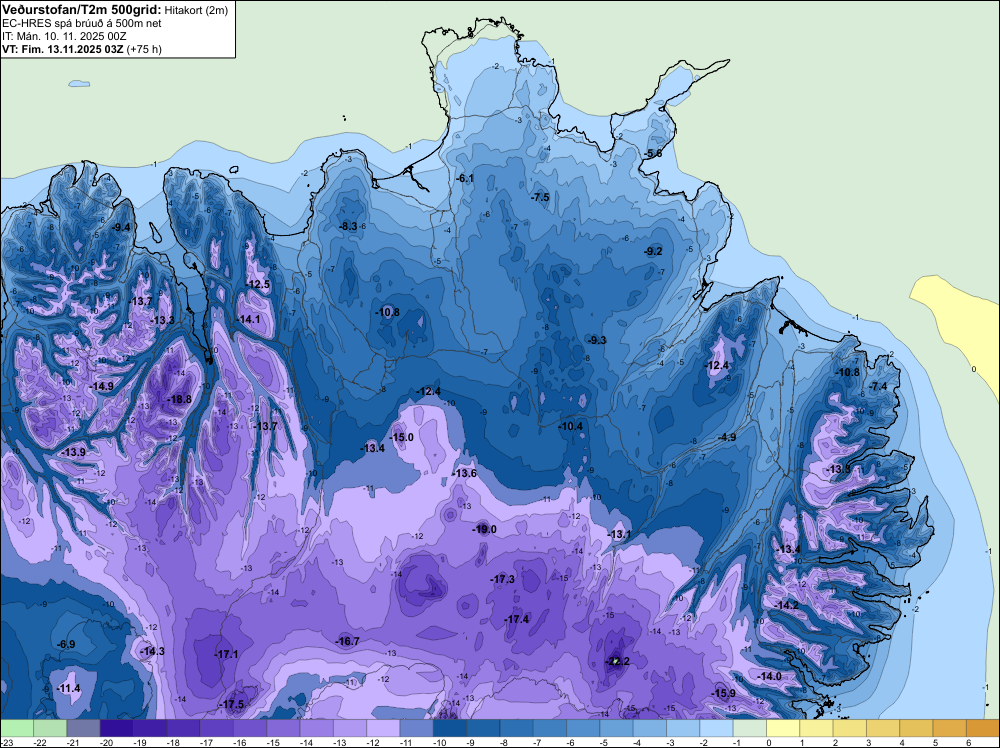Click the -11.4 temperature label
The image size is (1000, 748).
point(68,688)
